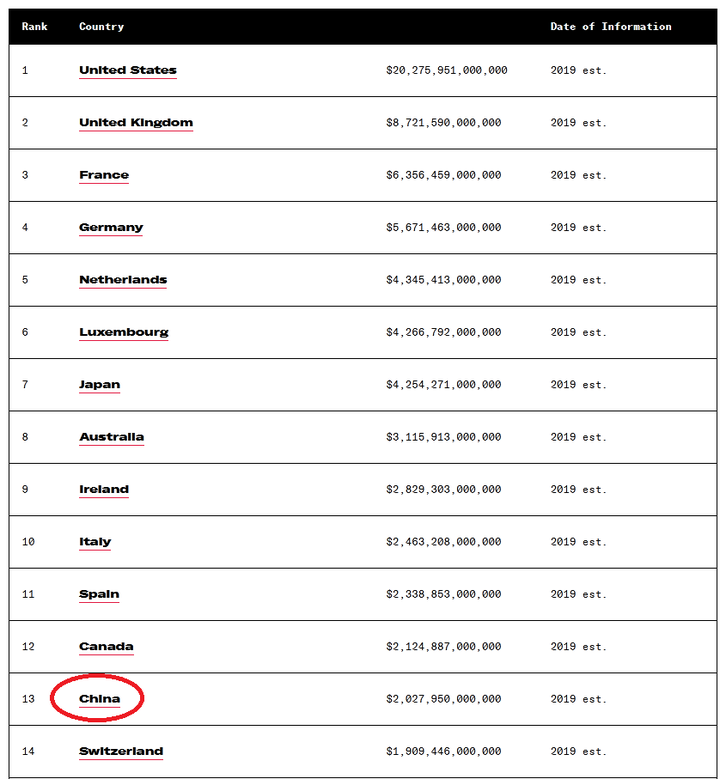The height and width of the screenshot is (779, 720).
Task: Open the Canada link
Action: click(106, 647)
